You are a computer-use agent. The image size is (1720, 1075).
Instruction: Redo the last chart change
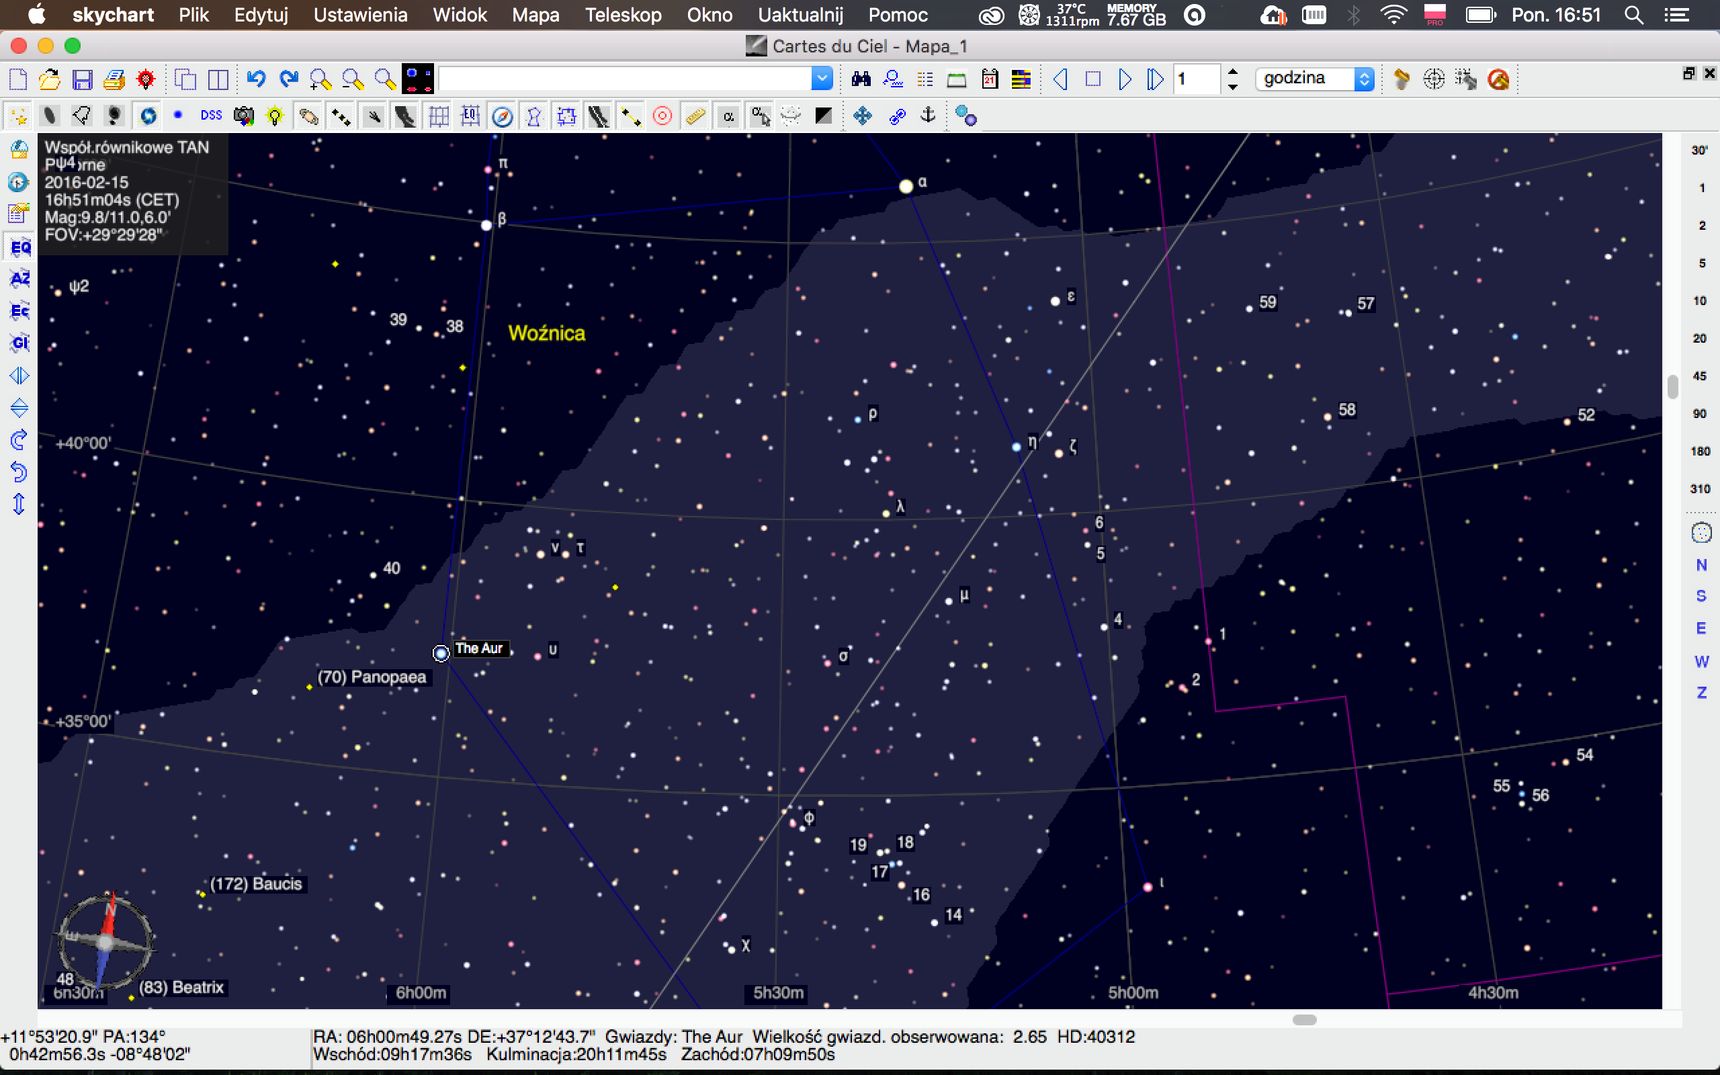(x=289, y=79)
